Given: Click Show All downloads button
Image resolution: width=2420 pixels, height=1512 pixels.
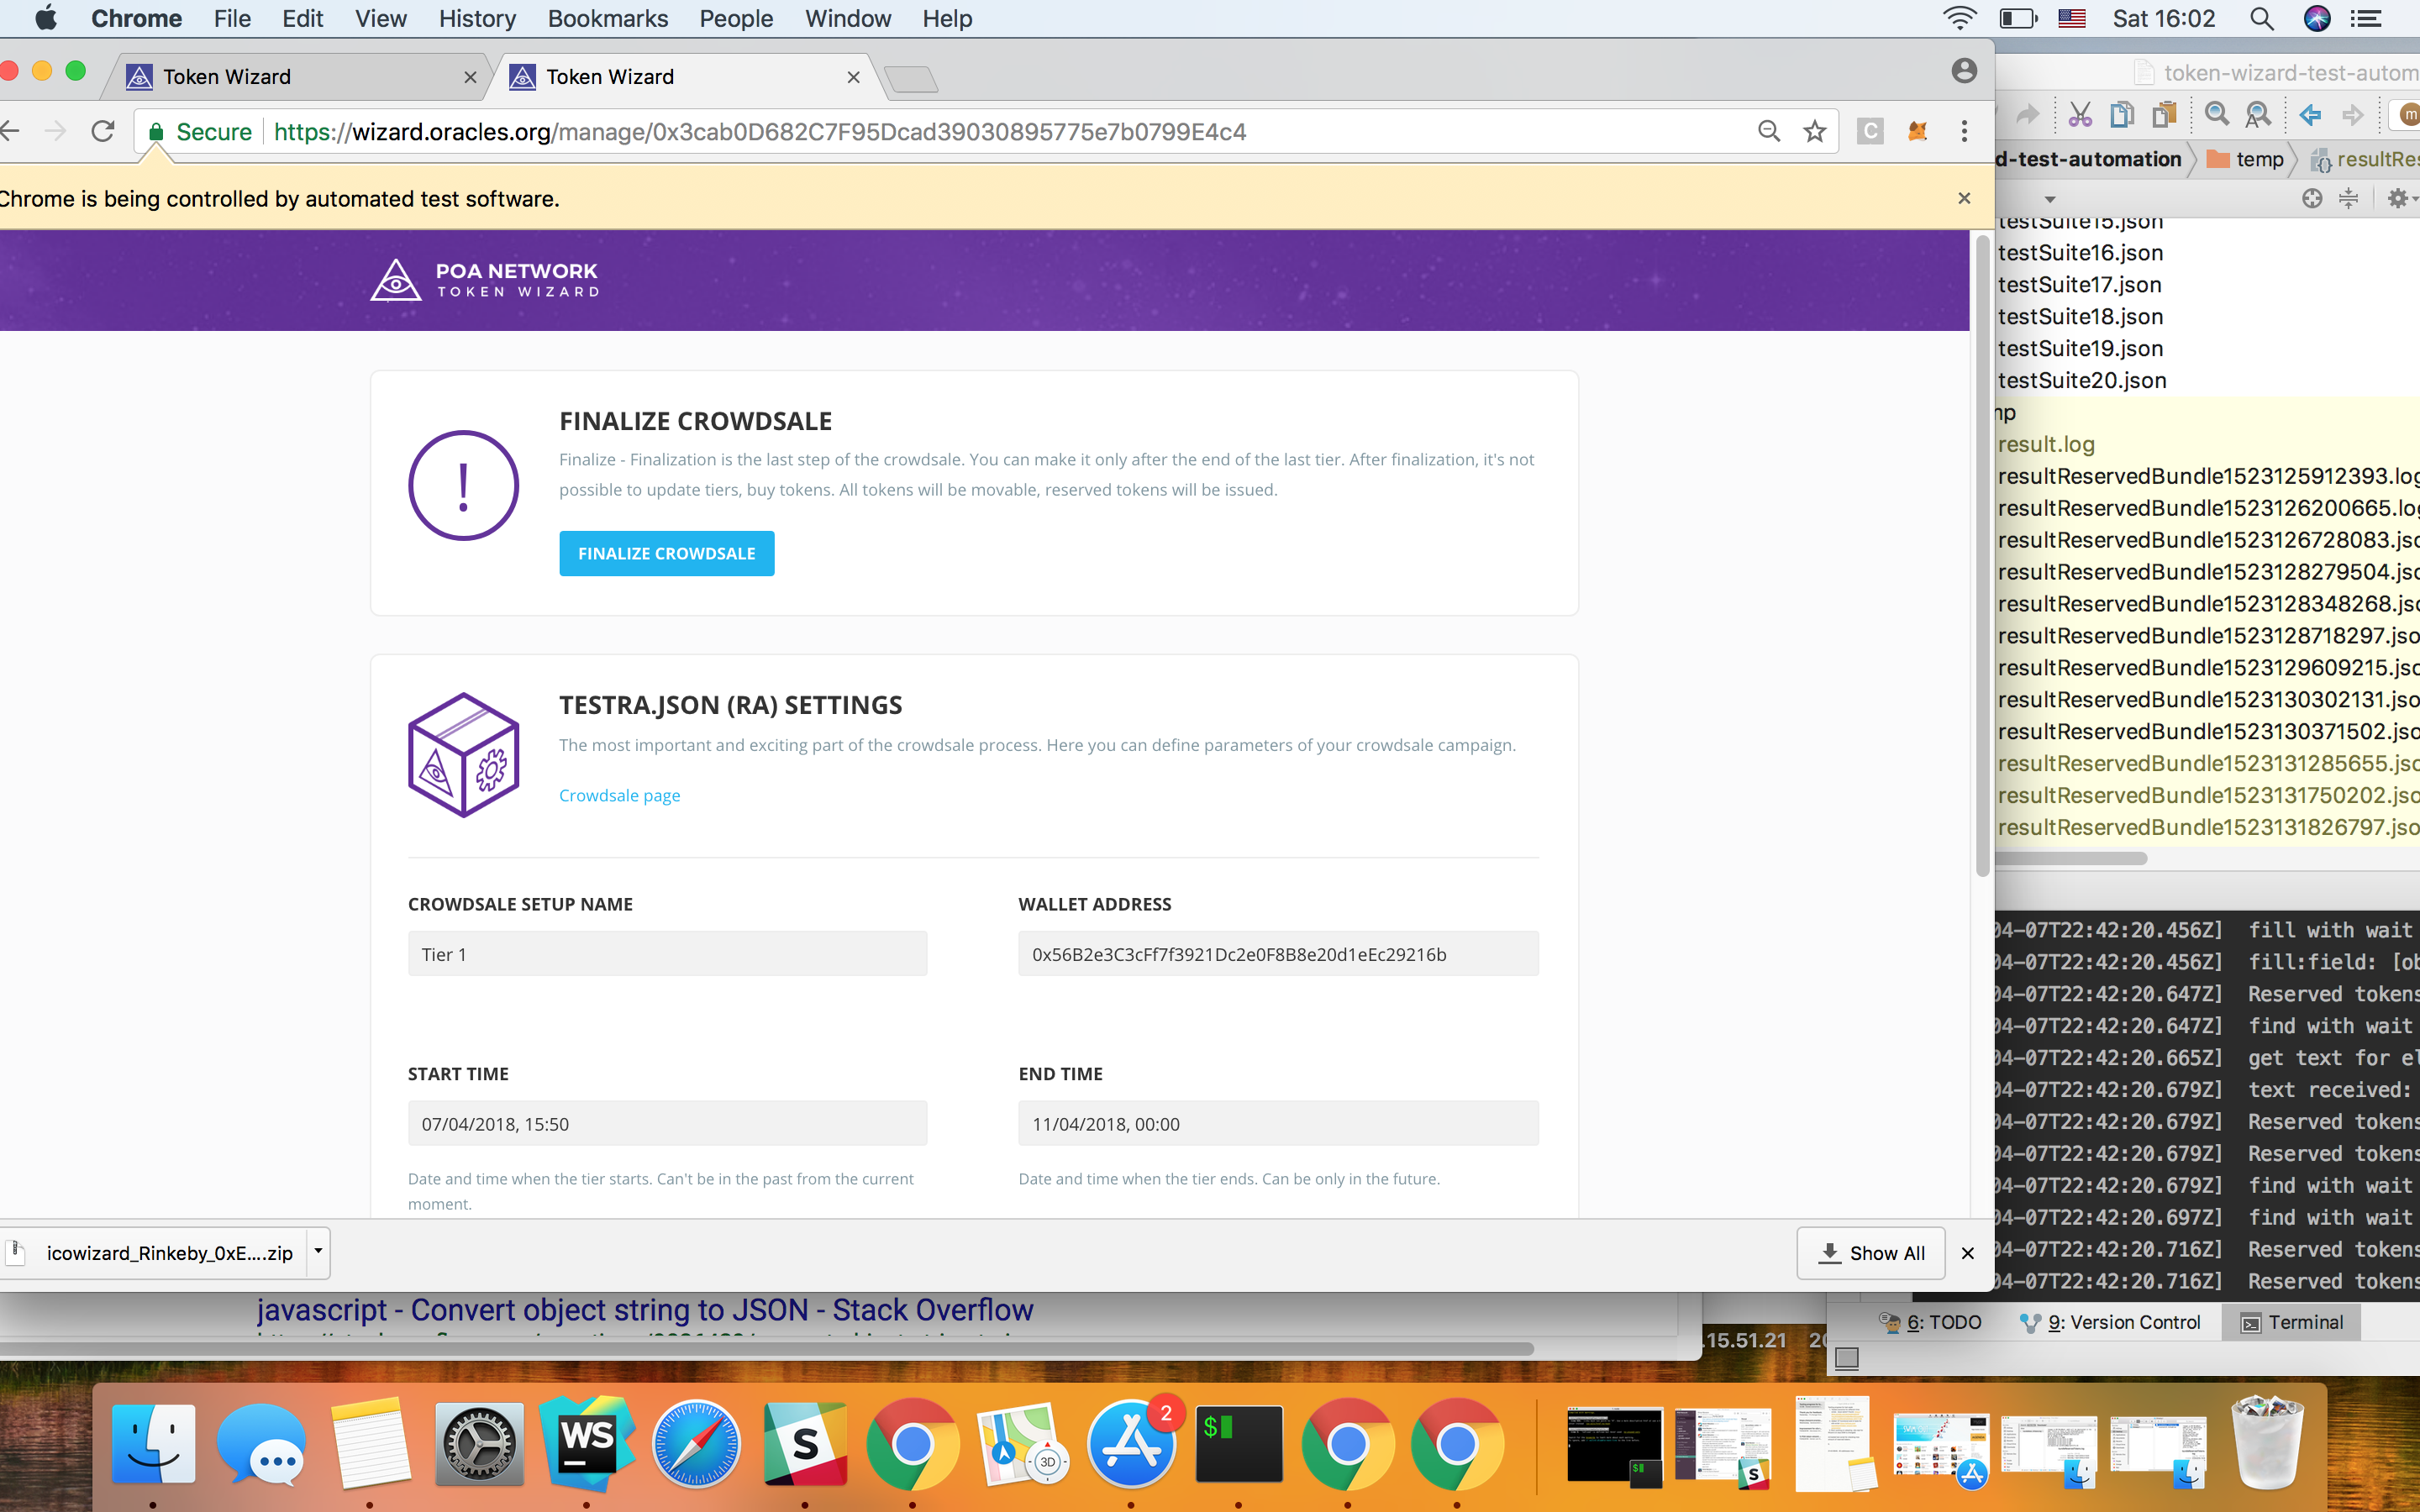Looking at the screenshot, I should click(x=1870, y=1253).
